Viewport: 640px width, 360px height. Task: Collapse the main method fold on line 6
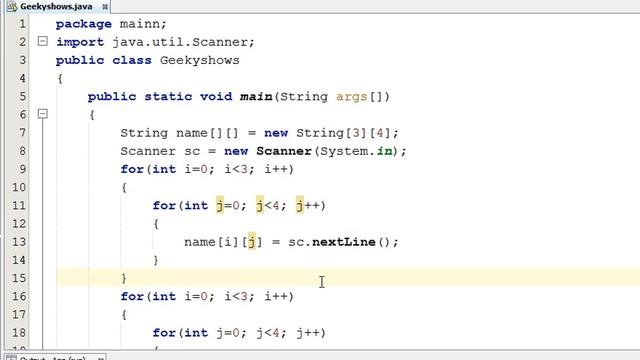[42, 114]
